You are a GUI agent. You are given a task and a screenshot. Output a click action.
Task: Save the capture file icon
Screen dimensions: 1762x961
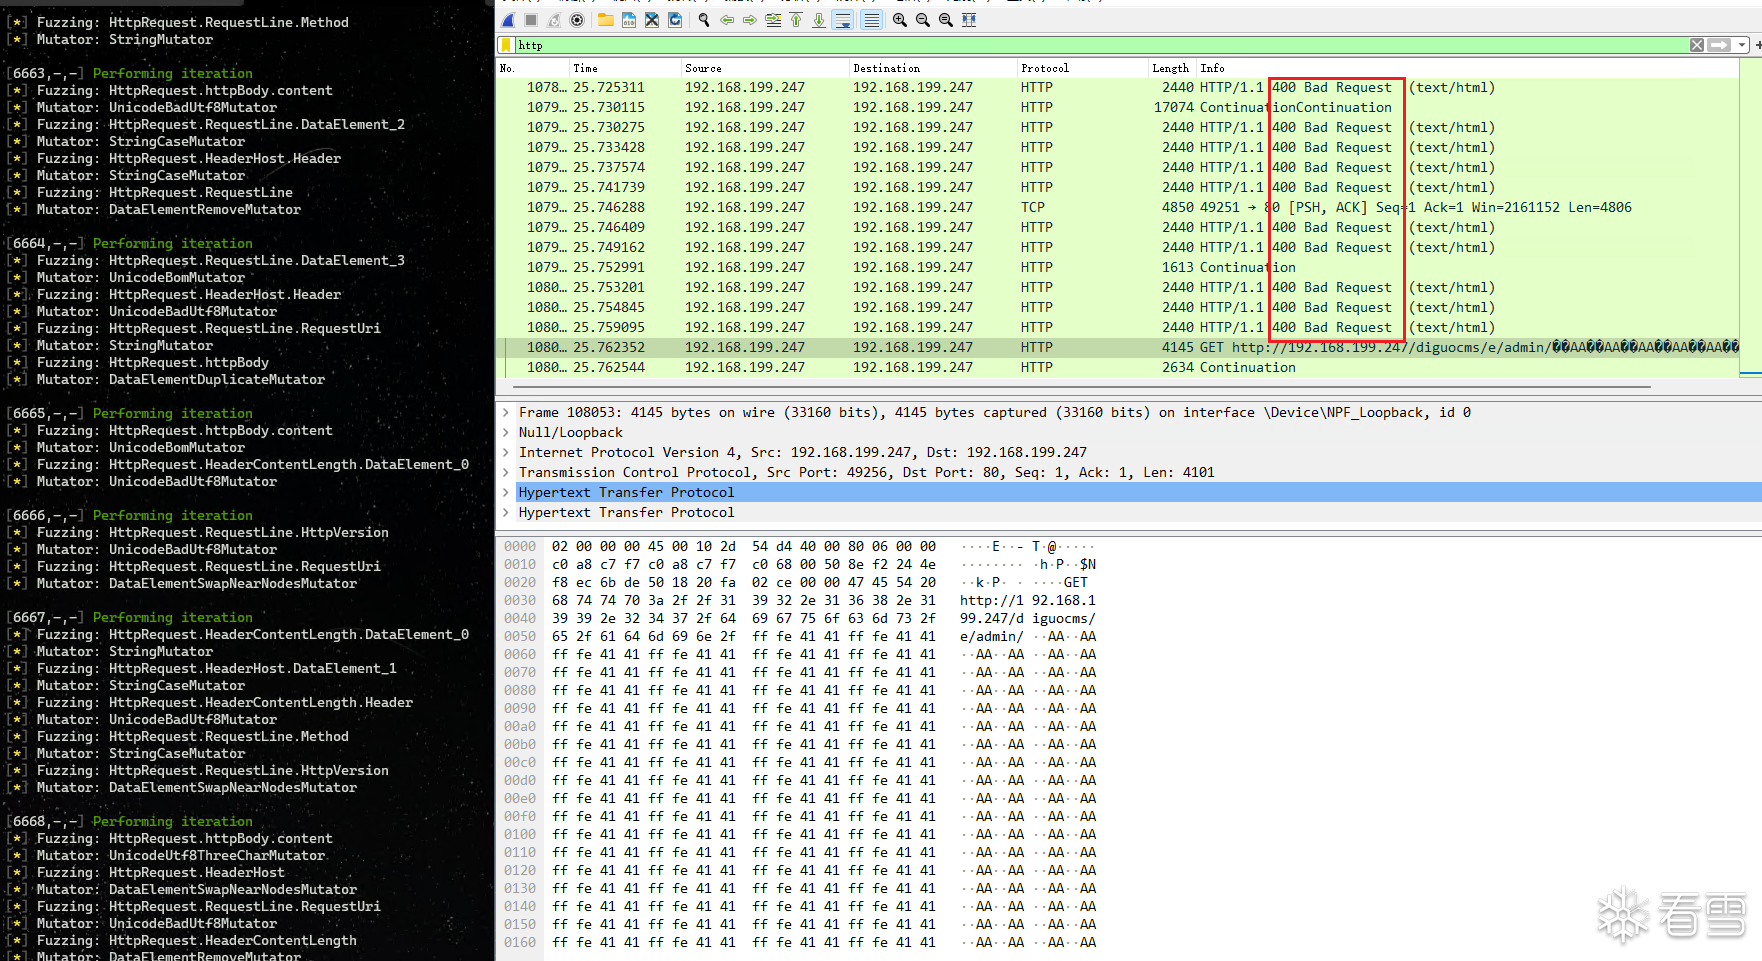click(629, 20)
